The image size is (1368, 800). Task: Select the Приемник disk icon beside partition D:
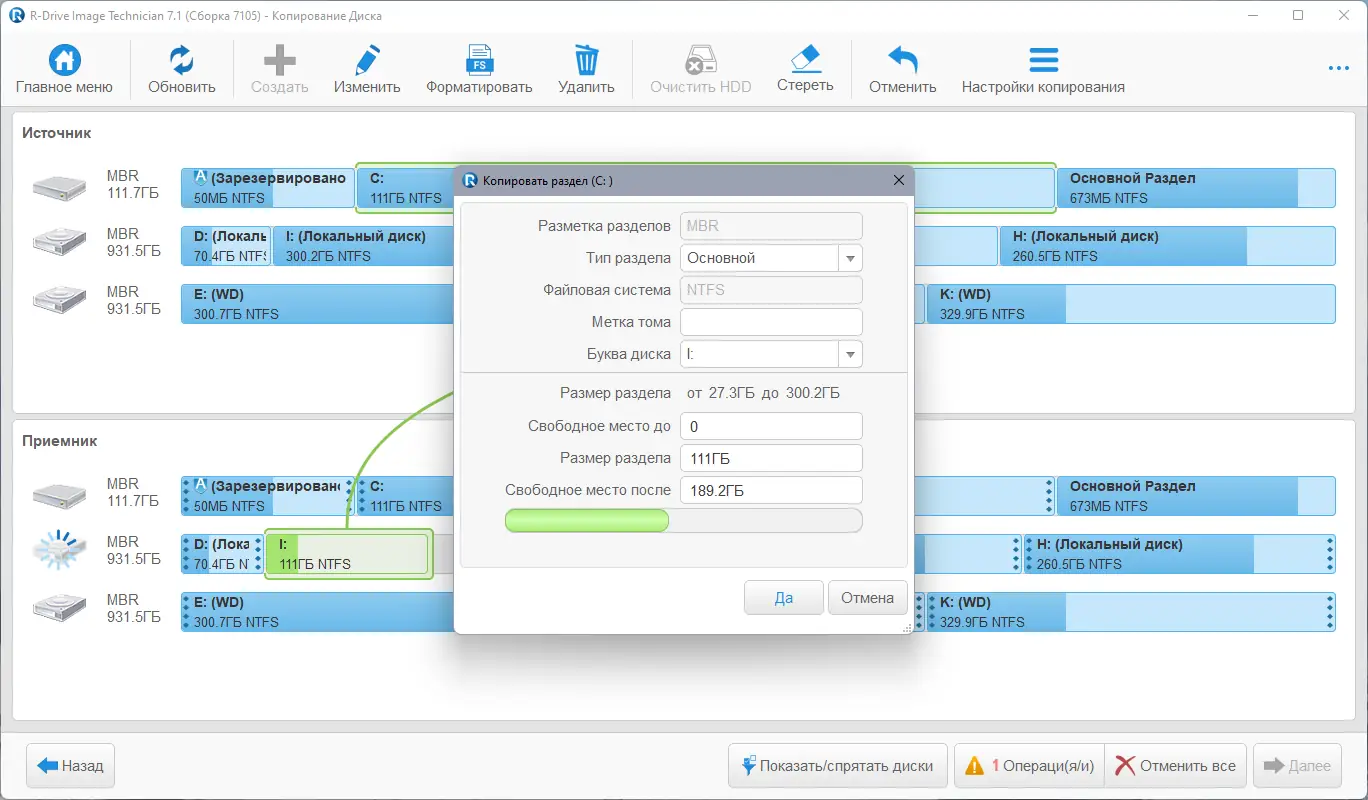pyautogui.click(x=60, y=551)
